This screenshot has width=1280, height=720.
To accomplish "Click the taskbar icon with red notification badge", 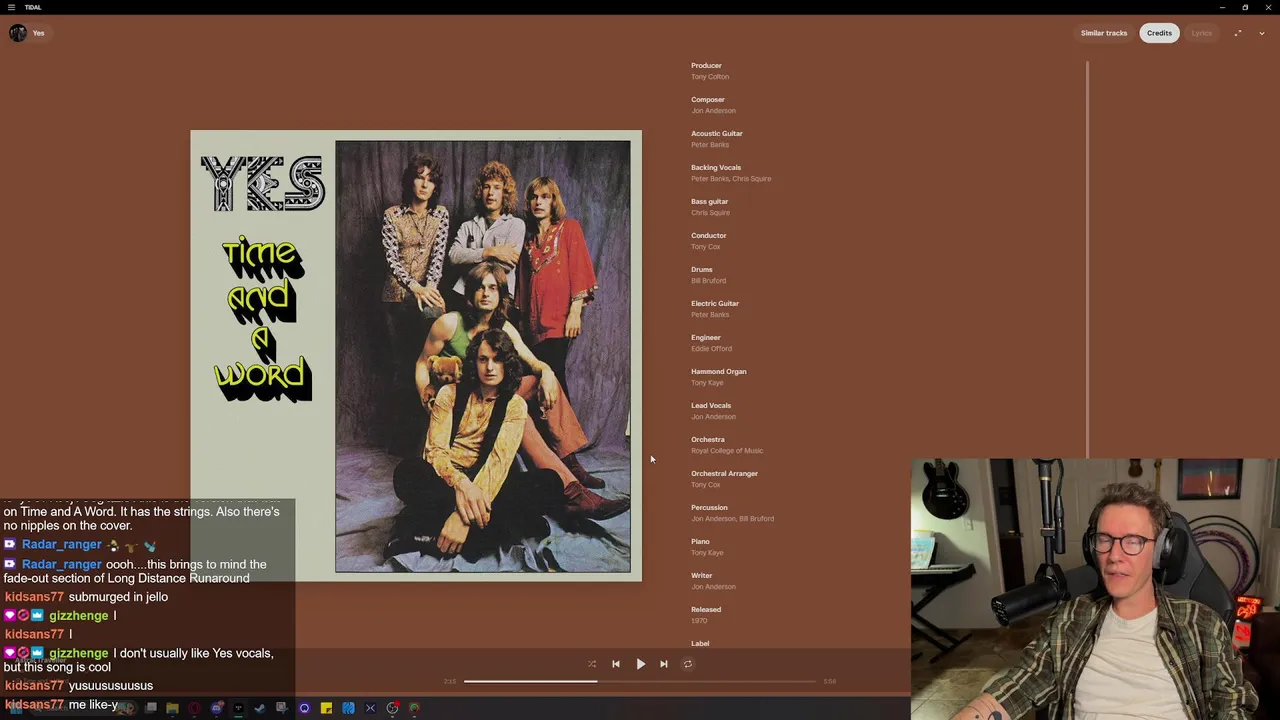I will pyautogui.click(x=392, y=708).
